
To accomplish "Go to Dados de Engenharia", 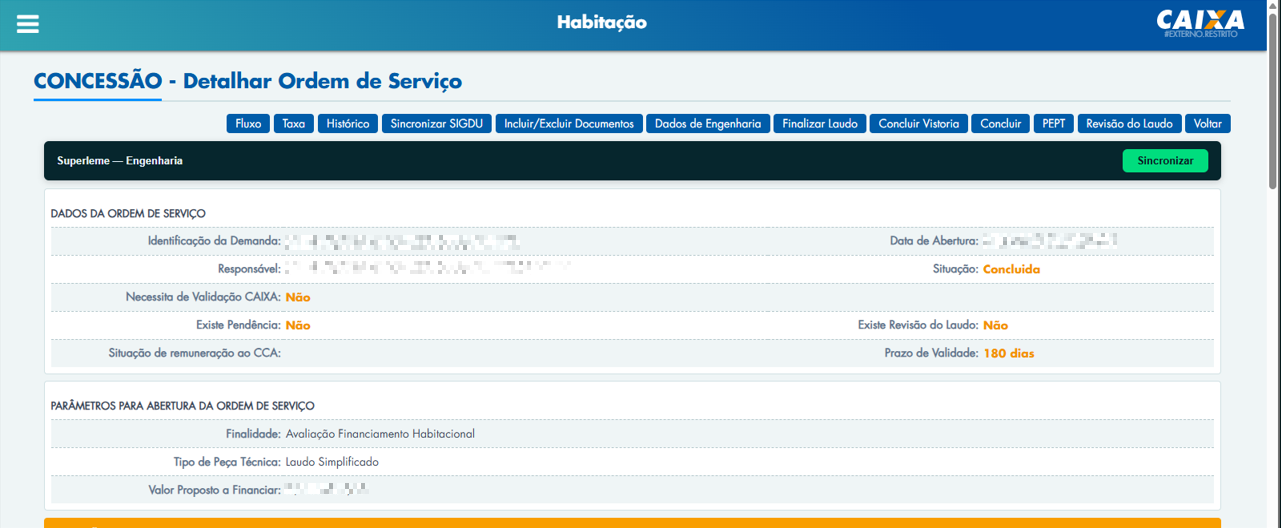I will coord(708,124).
